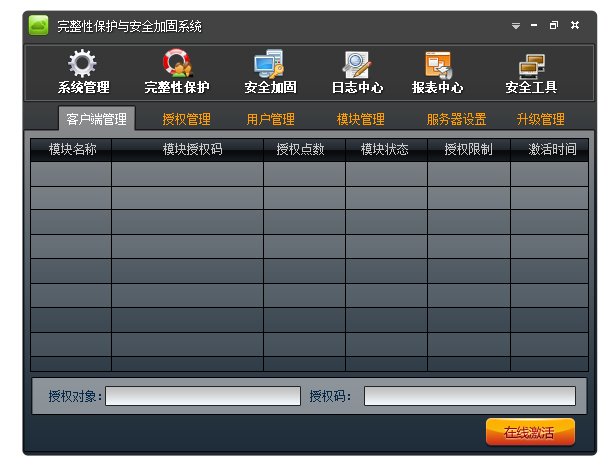Screen dimensions: 610x469
Task: Open the 安全加固 monitor icon
Action: click(x=269, y=66)
